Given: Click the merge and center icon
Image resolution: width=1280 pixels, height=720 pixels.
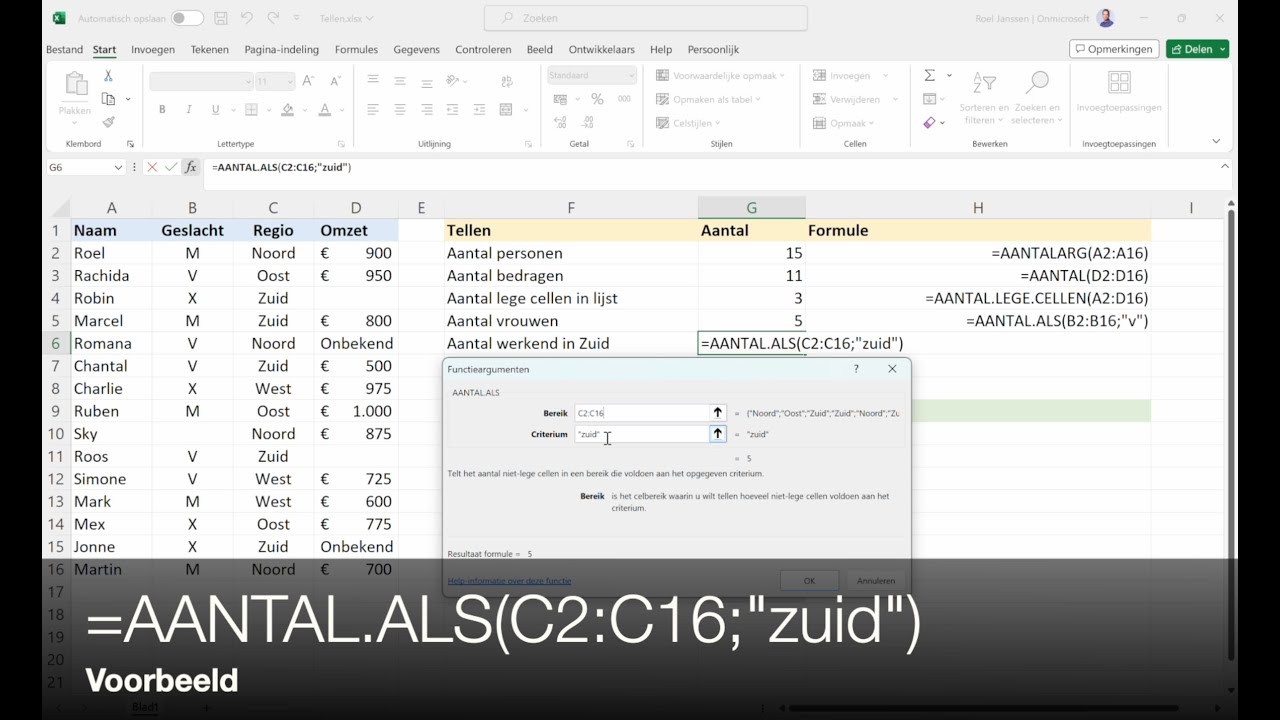Looking at the screenshot, I should 506,110.
